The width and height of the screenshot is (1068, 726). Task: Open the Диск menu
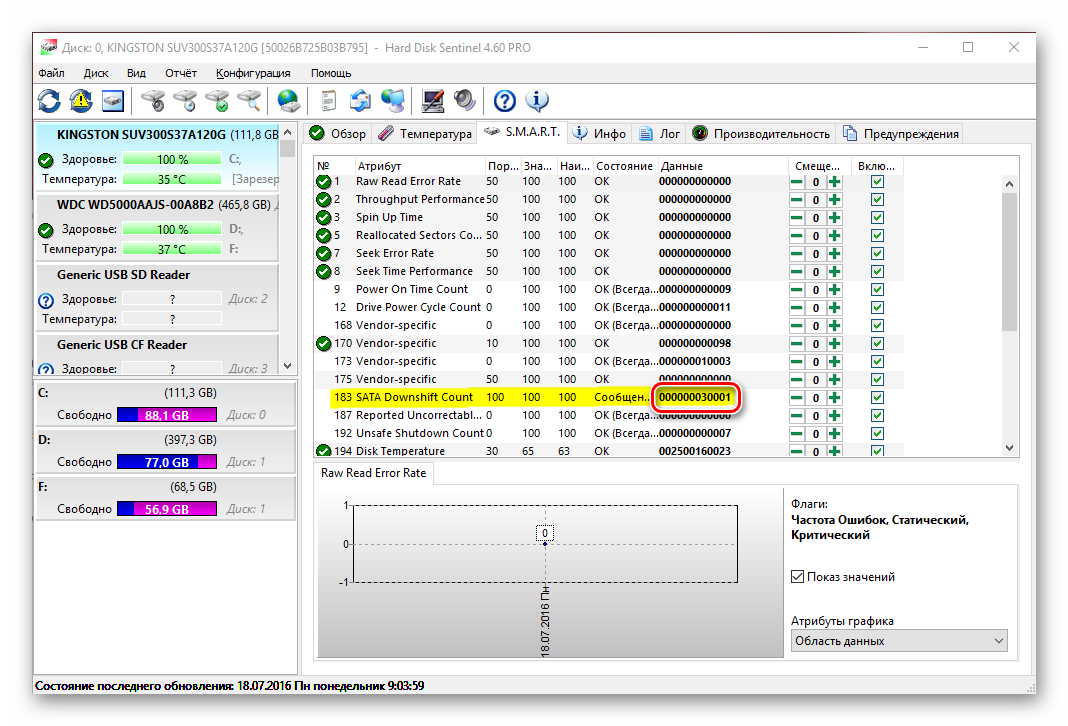(x=96, y=73)
